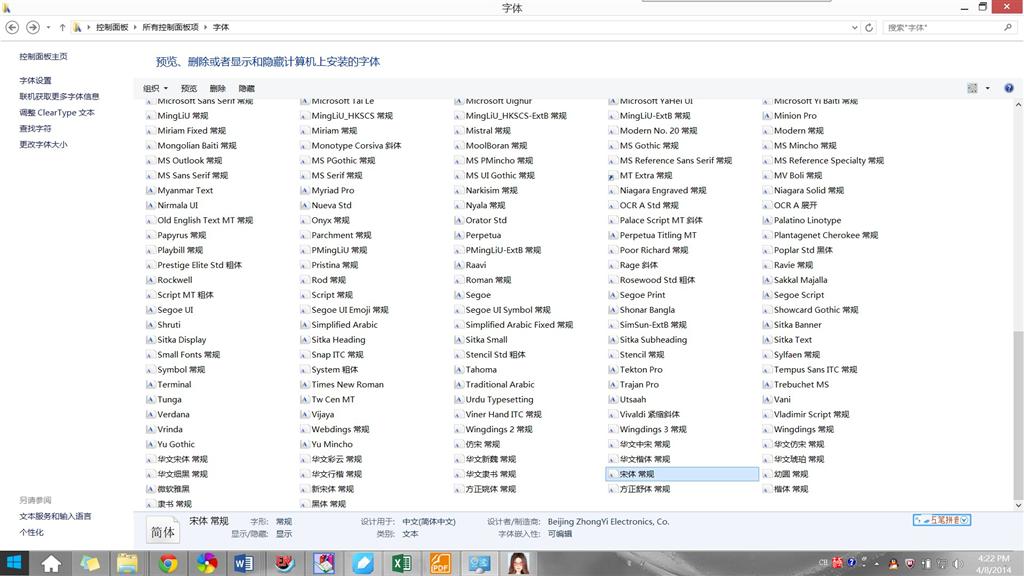Open Microsoft Word from taskbar

tap(244, 563)
